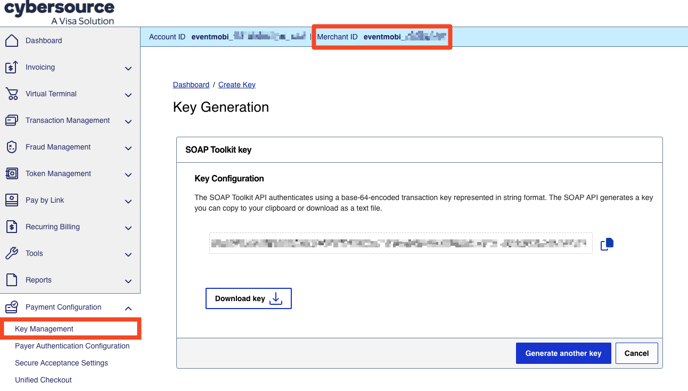Expand the Tools chevron

(x=128, y=255)
